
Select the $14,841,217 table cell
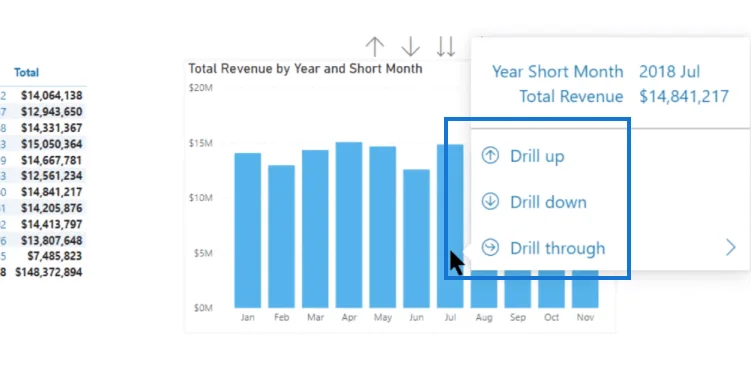pyautogui.click(x=52, y=192)
